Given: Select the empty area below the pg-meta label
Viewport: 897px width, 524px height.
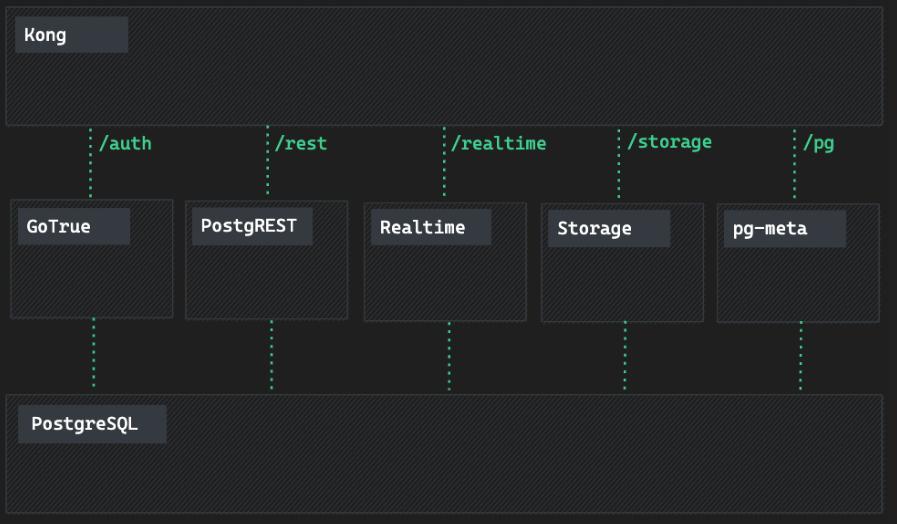Looking at the screenshot, I should pyautogui.click(x=798, y=286).
